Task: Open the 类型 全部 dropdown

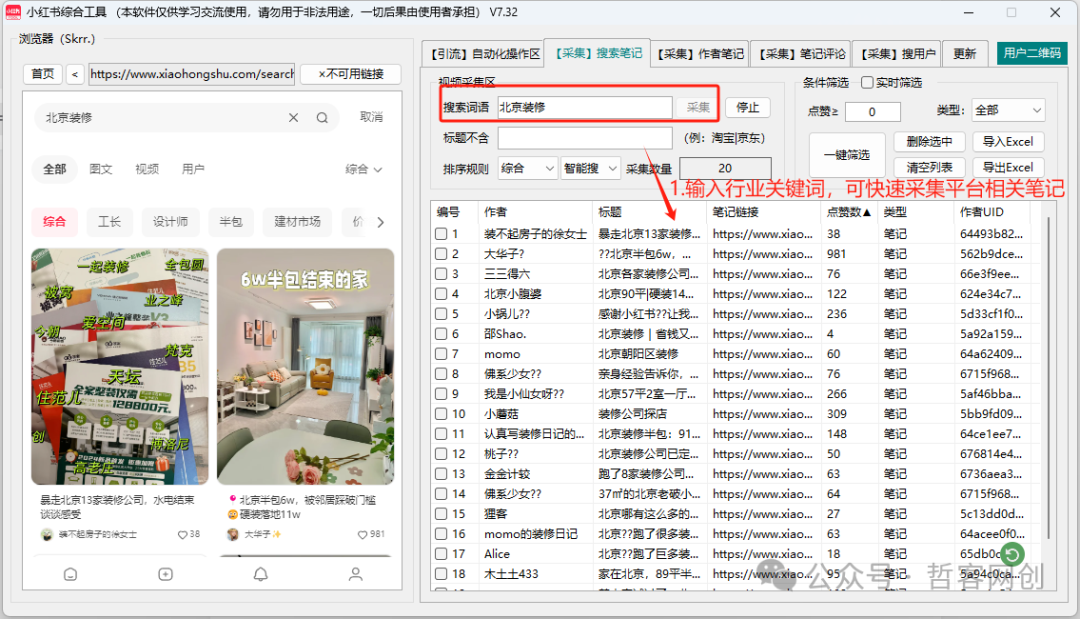Action: tap(1008, 110)
